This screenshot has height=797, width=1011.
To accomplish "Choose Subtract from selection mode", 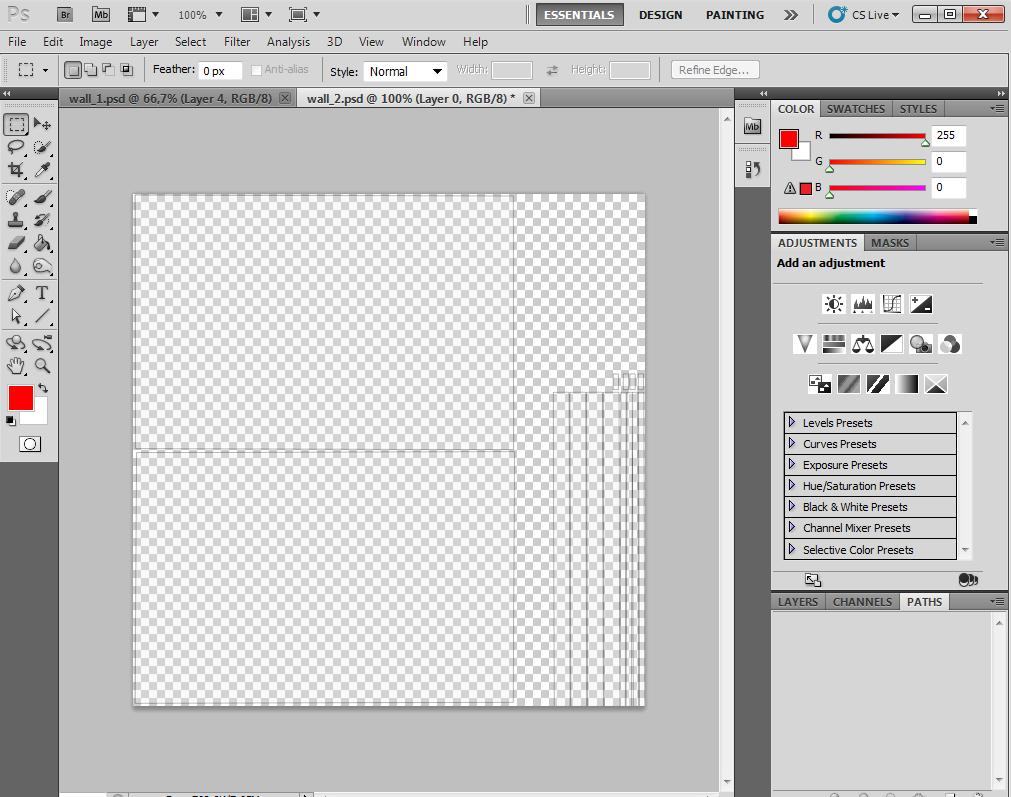I will tap(108, 70).
